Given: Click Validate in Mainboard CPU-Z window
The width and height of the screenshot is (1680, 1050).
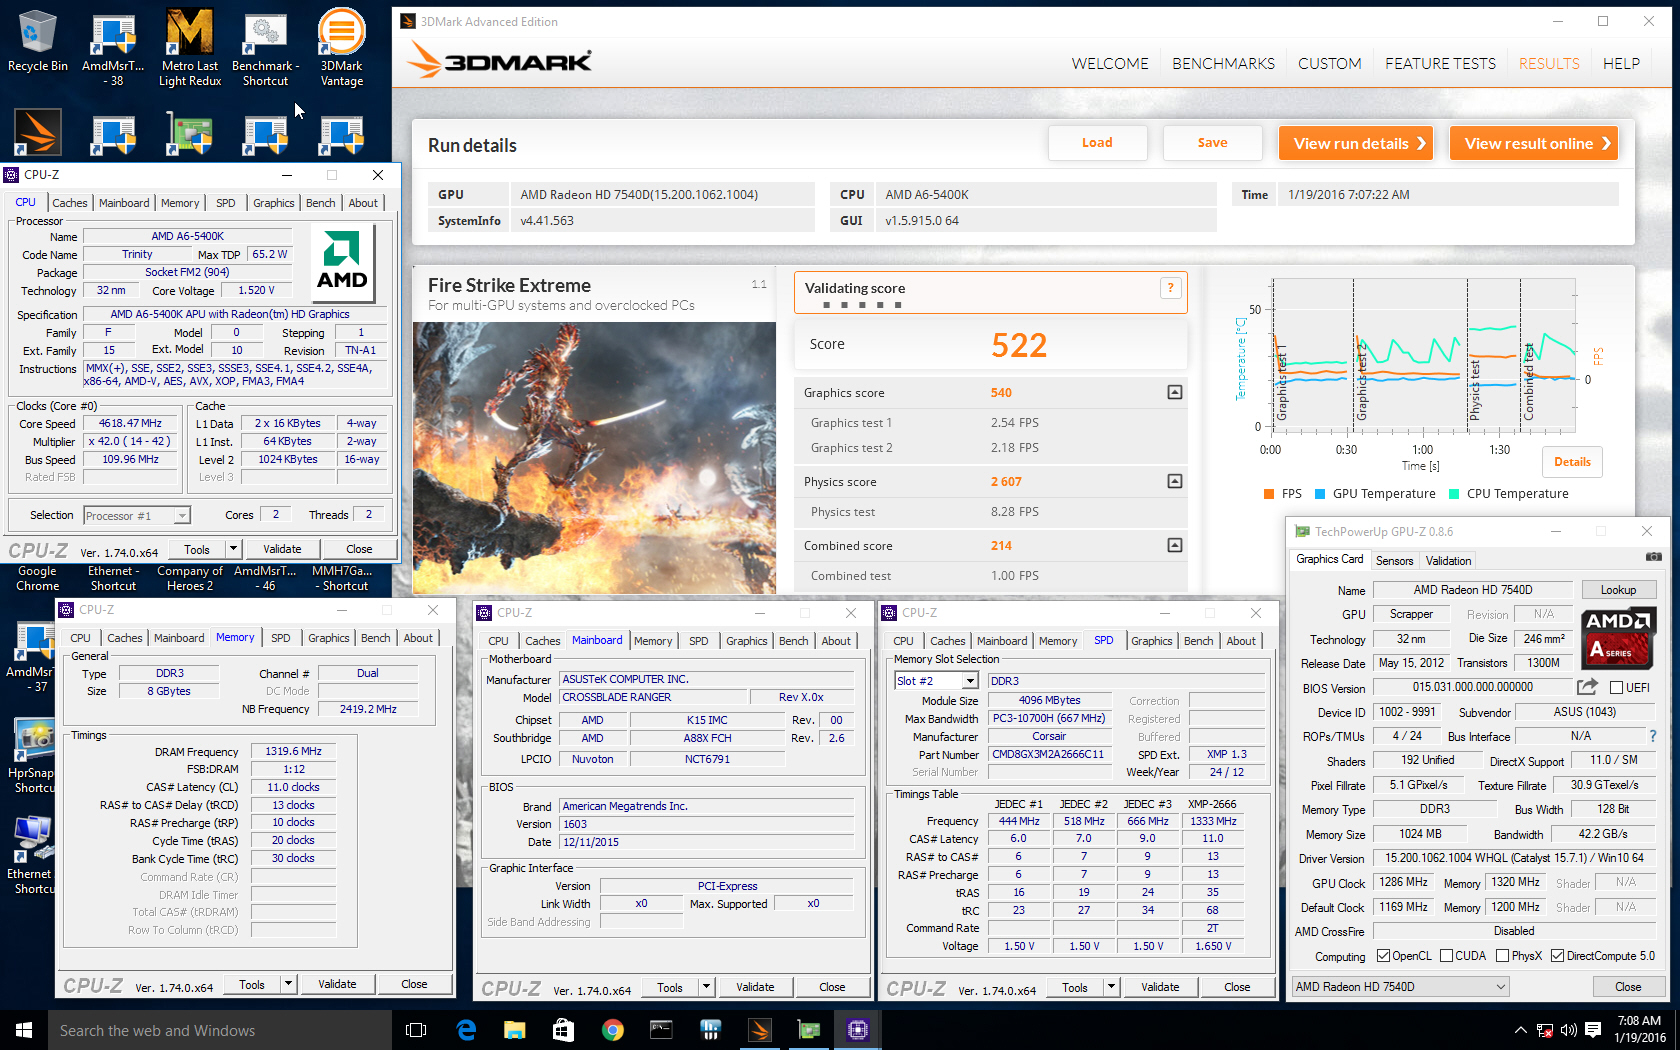Looking at the screenshot, I should [755, 987].
